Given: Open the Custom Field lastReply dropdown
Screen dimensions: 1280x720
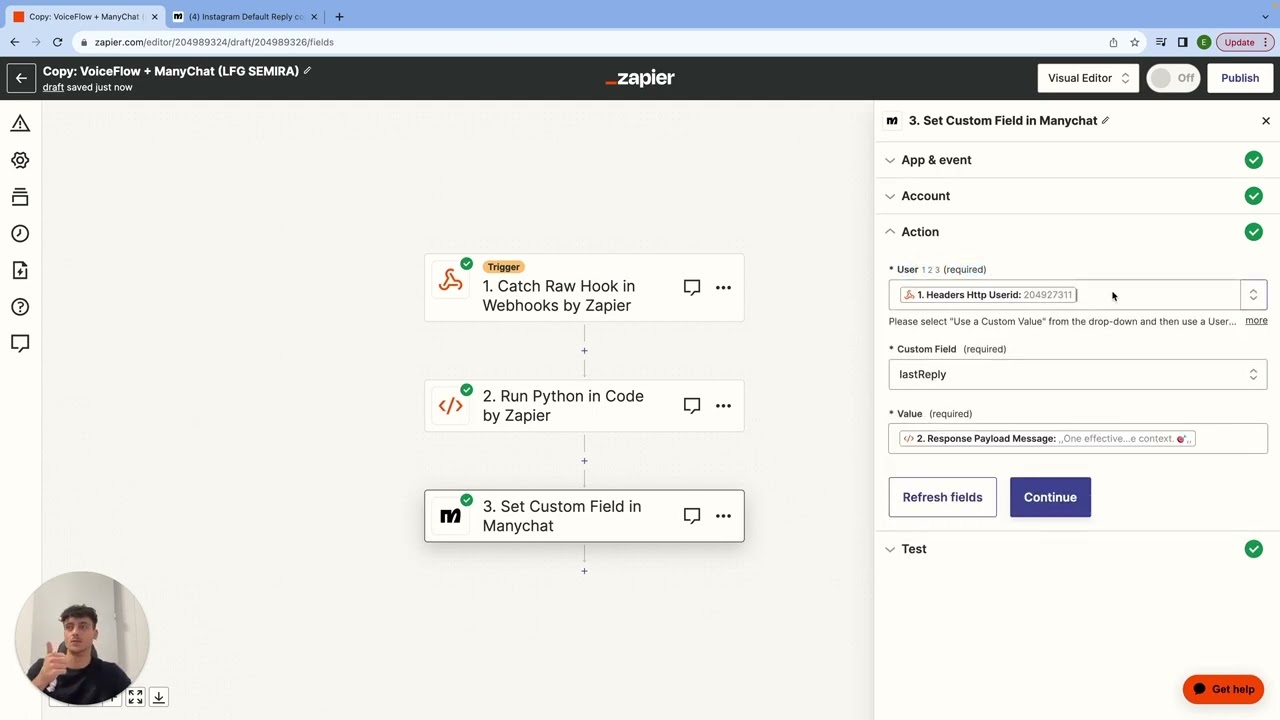Looking at the screenshot, I should pos(1077,374).
